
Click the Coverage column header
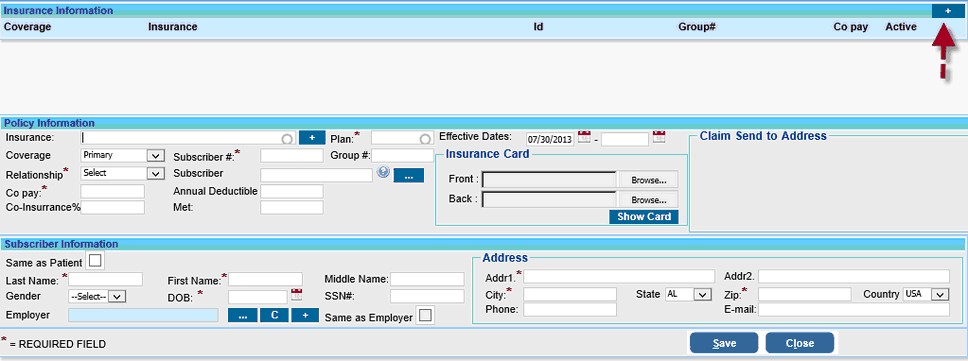28,27
